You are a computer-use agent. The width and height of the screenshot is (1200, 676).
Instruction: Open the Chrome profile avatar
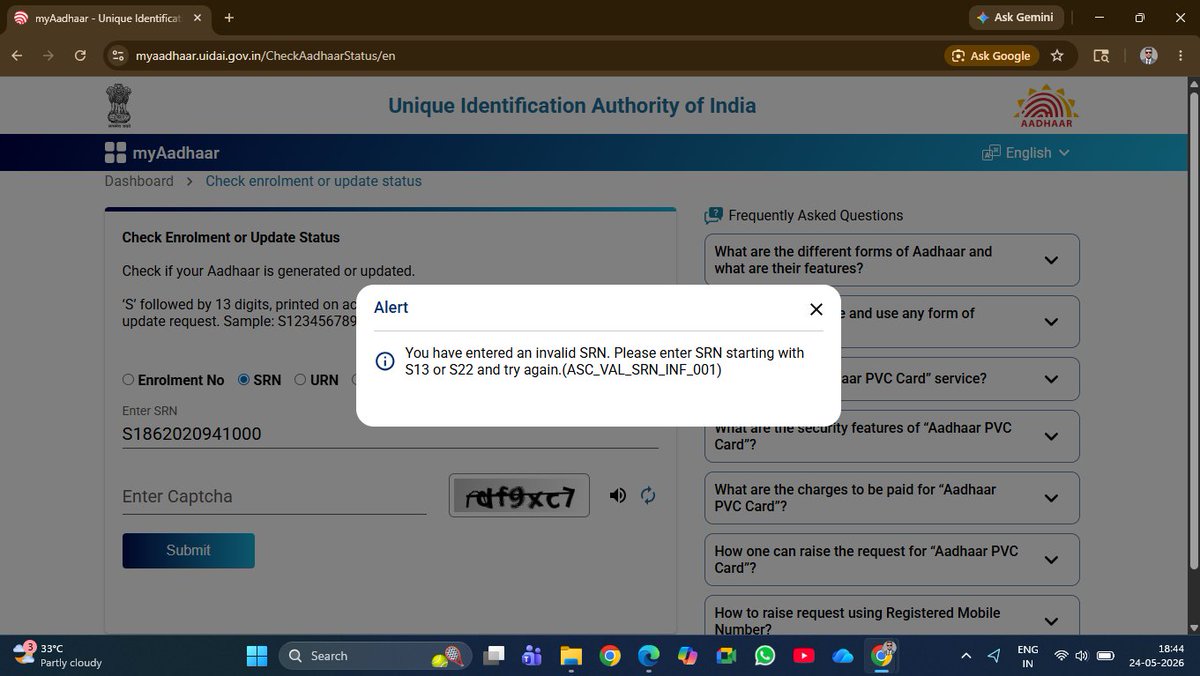(1149, 56)
